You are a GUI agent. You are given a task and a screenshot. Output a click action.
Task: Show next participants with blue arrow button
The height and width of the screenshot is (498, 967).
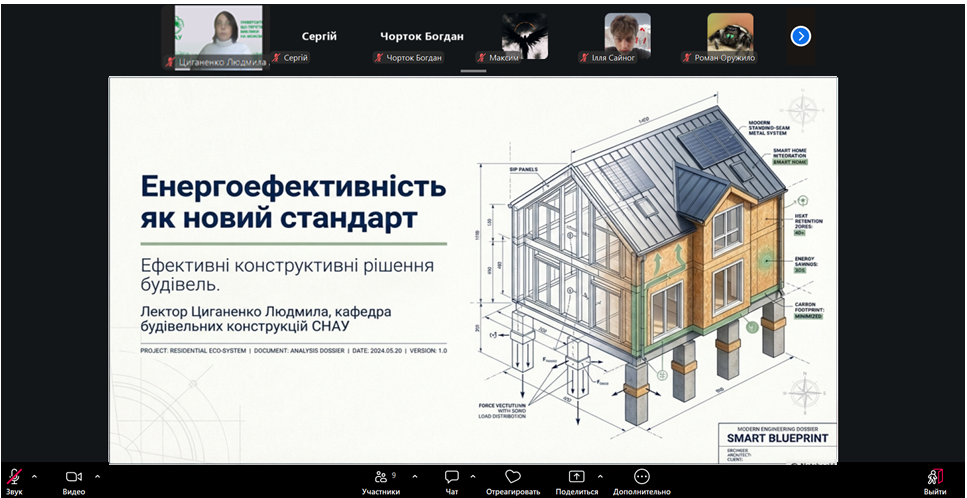tap(800, 36)
